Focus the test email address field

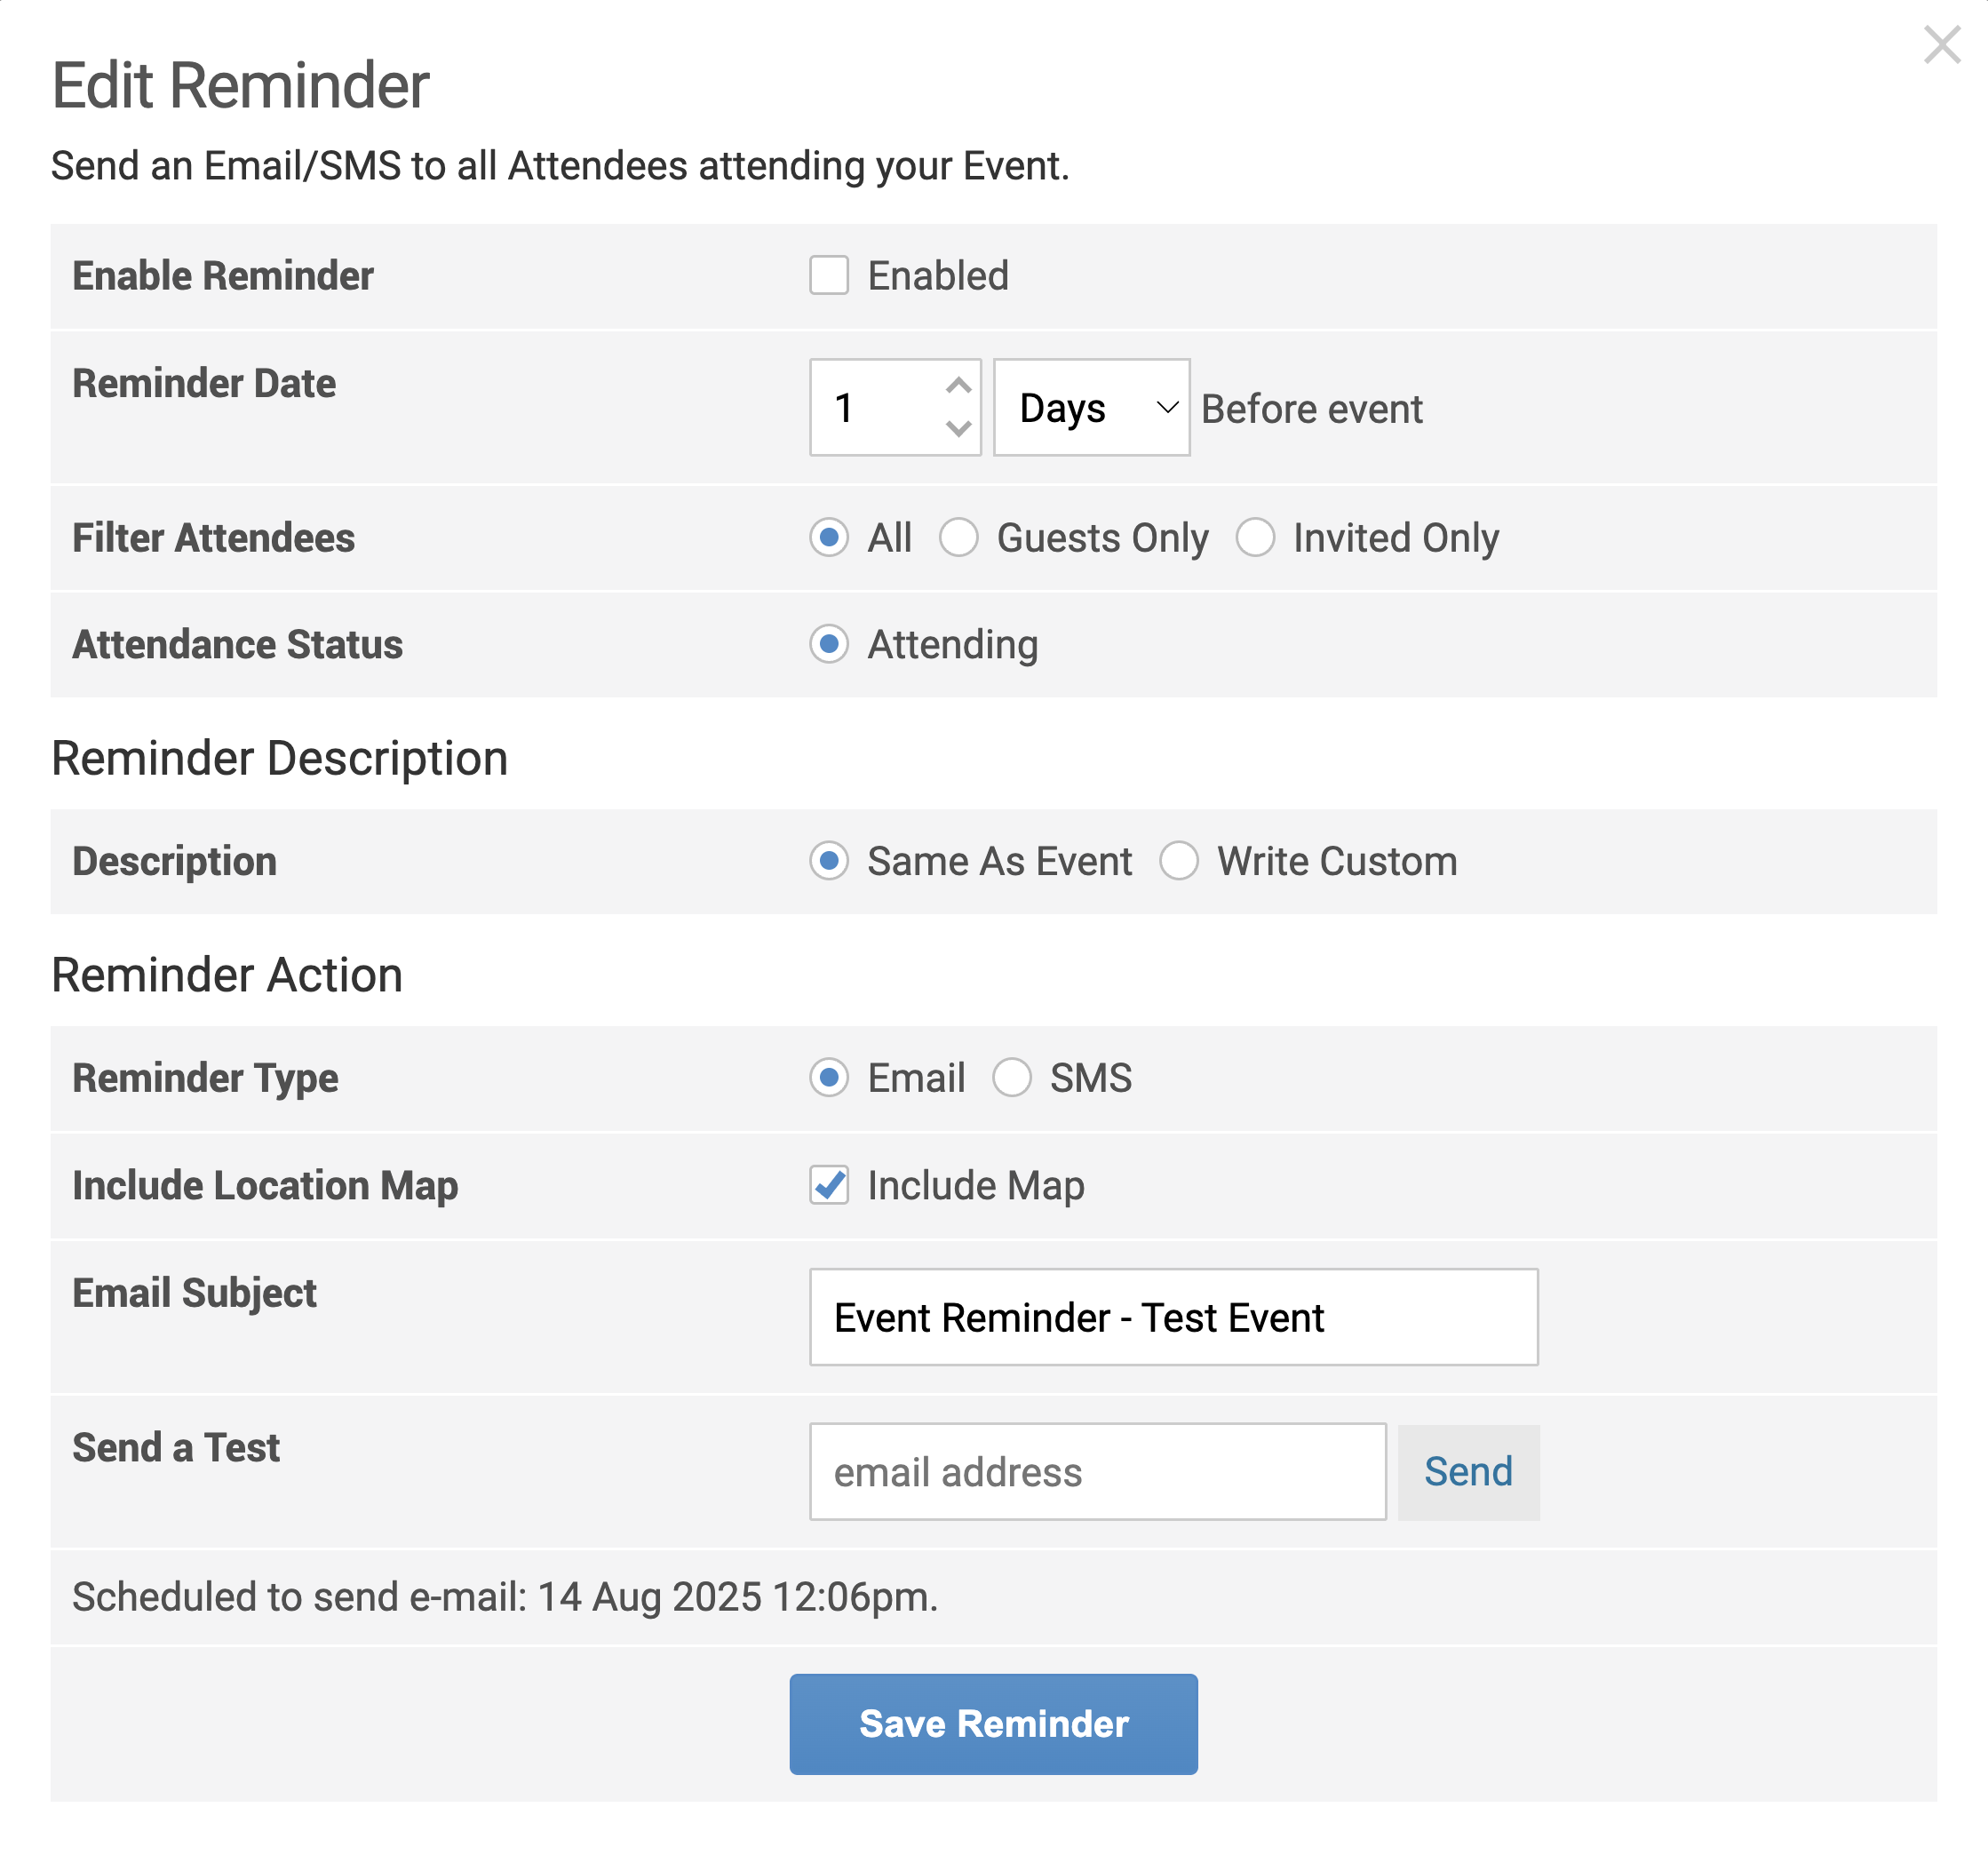tap(1097, 1472)
